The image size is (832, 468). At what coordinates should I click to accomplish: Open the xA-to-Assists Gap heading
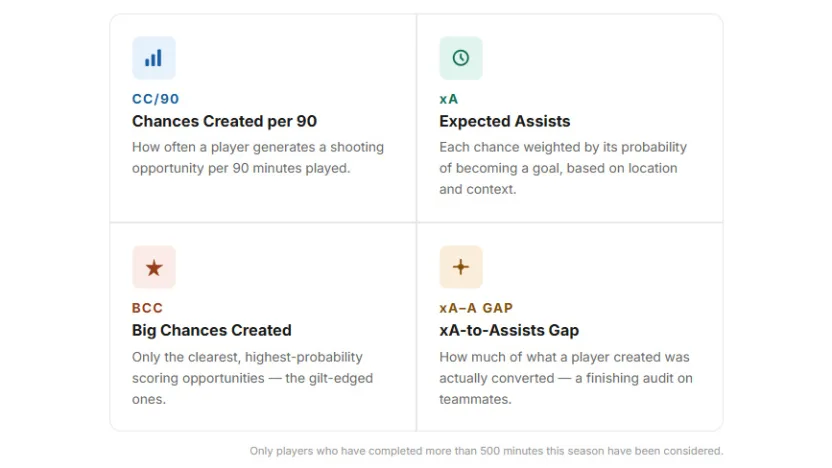pos(509,330)
